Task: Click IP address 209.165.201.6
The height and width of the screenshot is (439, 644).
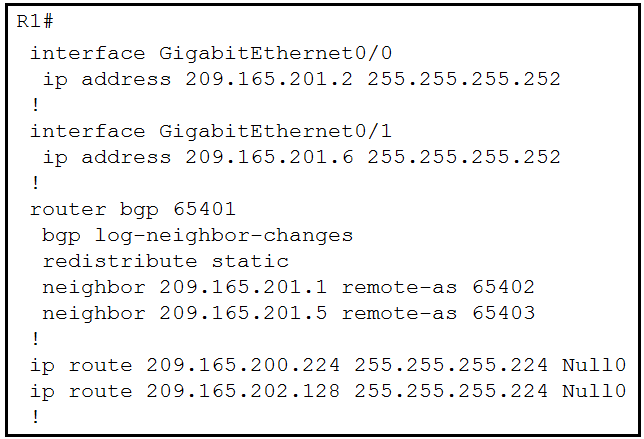Action: [269, 157]
